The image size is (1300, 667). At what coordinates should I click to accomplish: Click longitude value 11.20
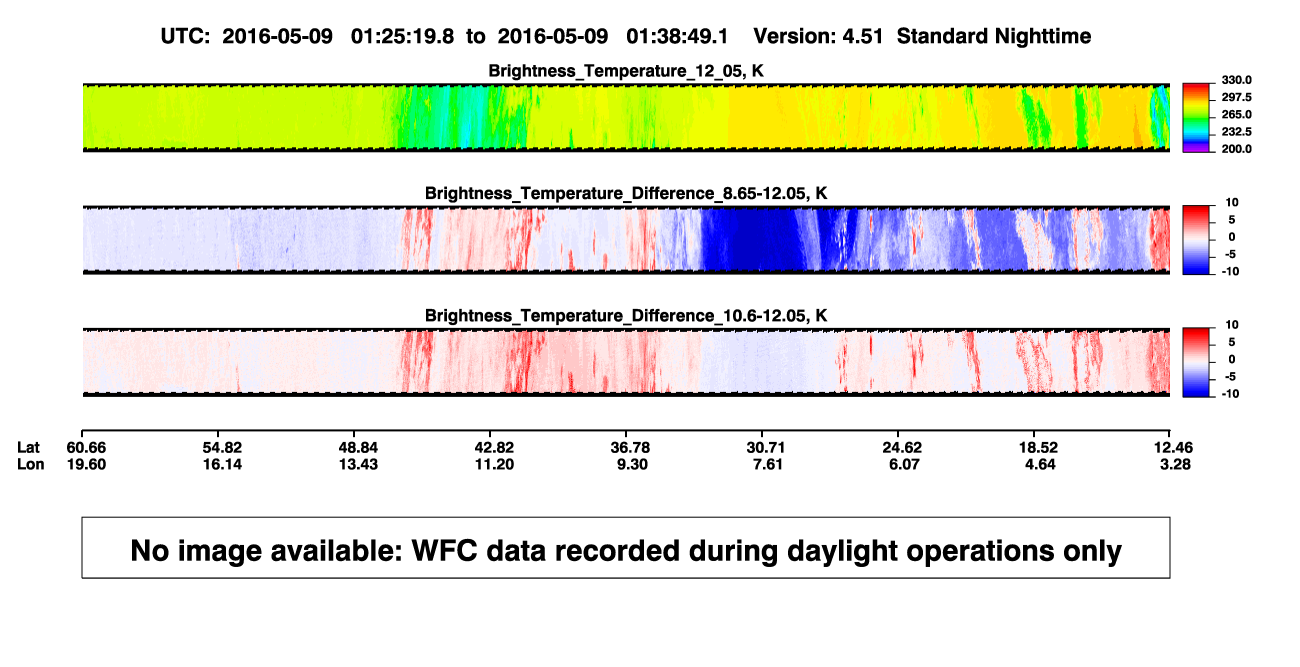tap(496, 464)
